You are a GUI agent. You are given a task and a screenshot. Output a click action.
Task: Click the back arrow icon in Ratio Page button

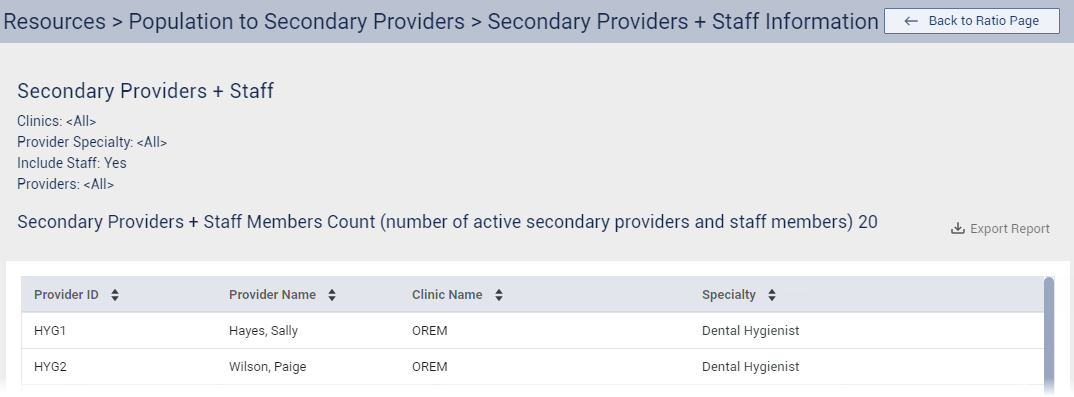tap(911, 21)
